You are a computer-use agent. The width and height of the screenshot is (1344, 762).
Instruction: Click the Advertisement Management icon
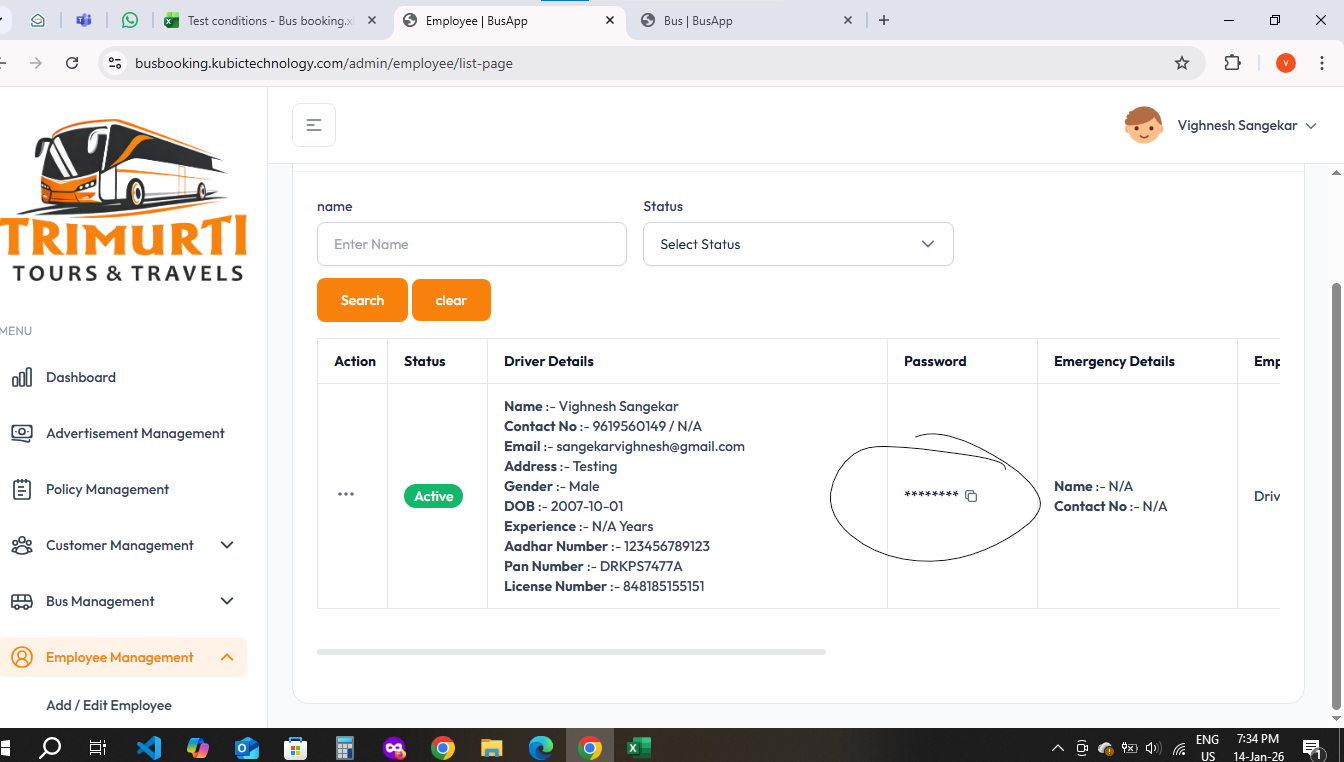[x=22, y=433]
